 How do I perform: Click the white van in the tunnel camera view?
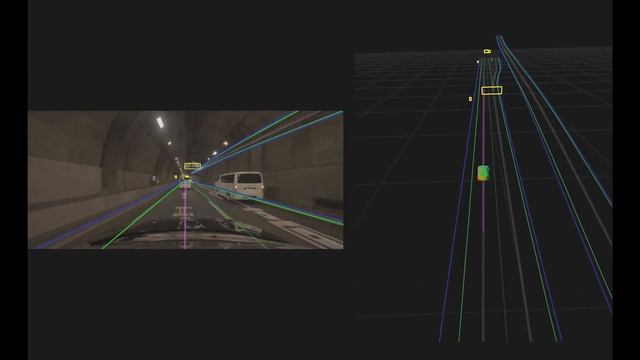pos(240,185)
